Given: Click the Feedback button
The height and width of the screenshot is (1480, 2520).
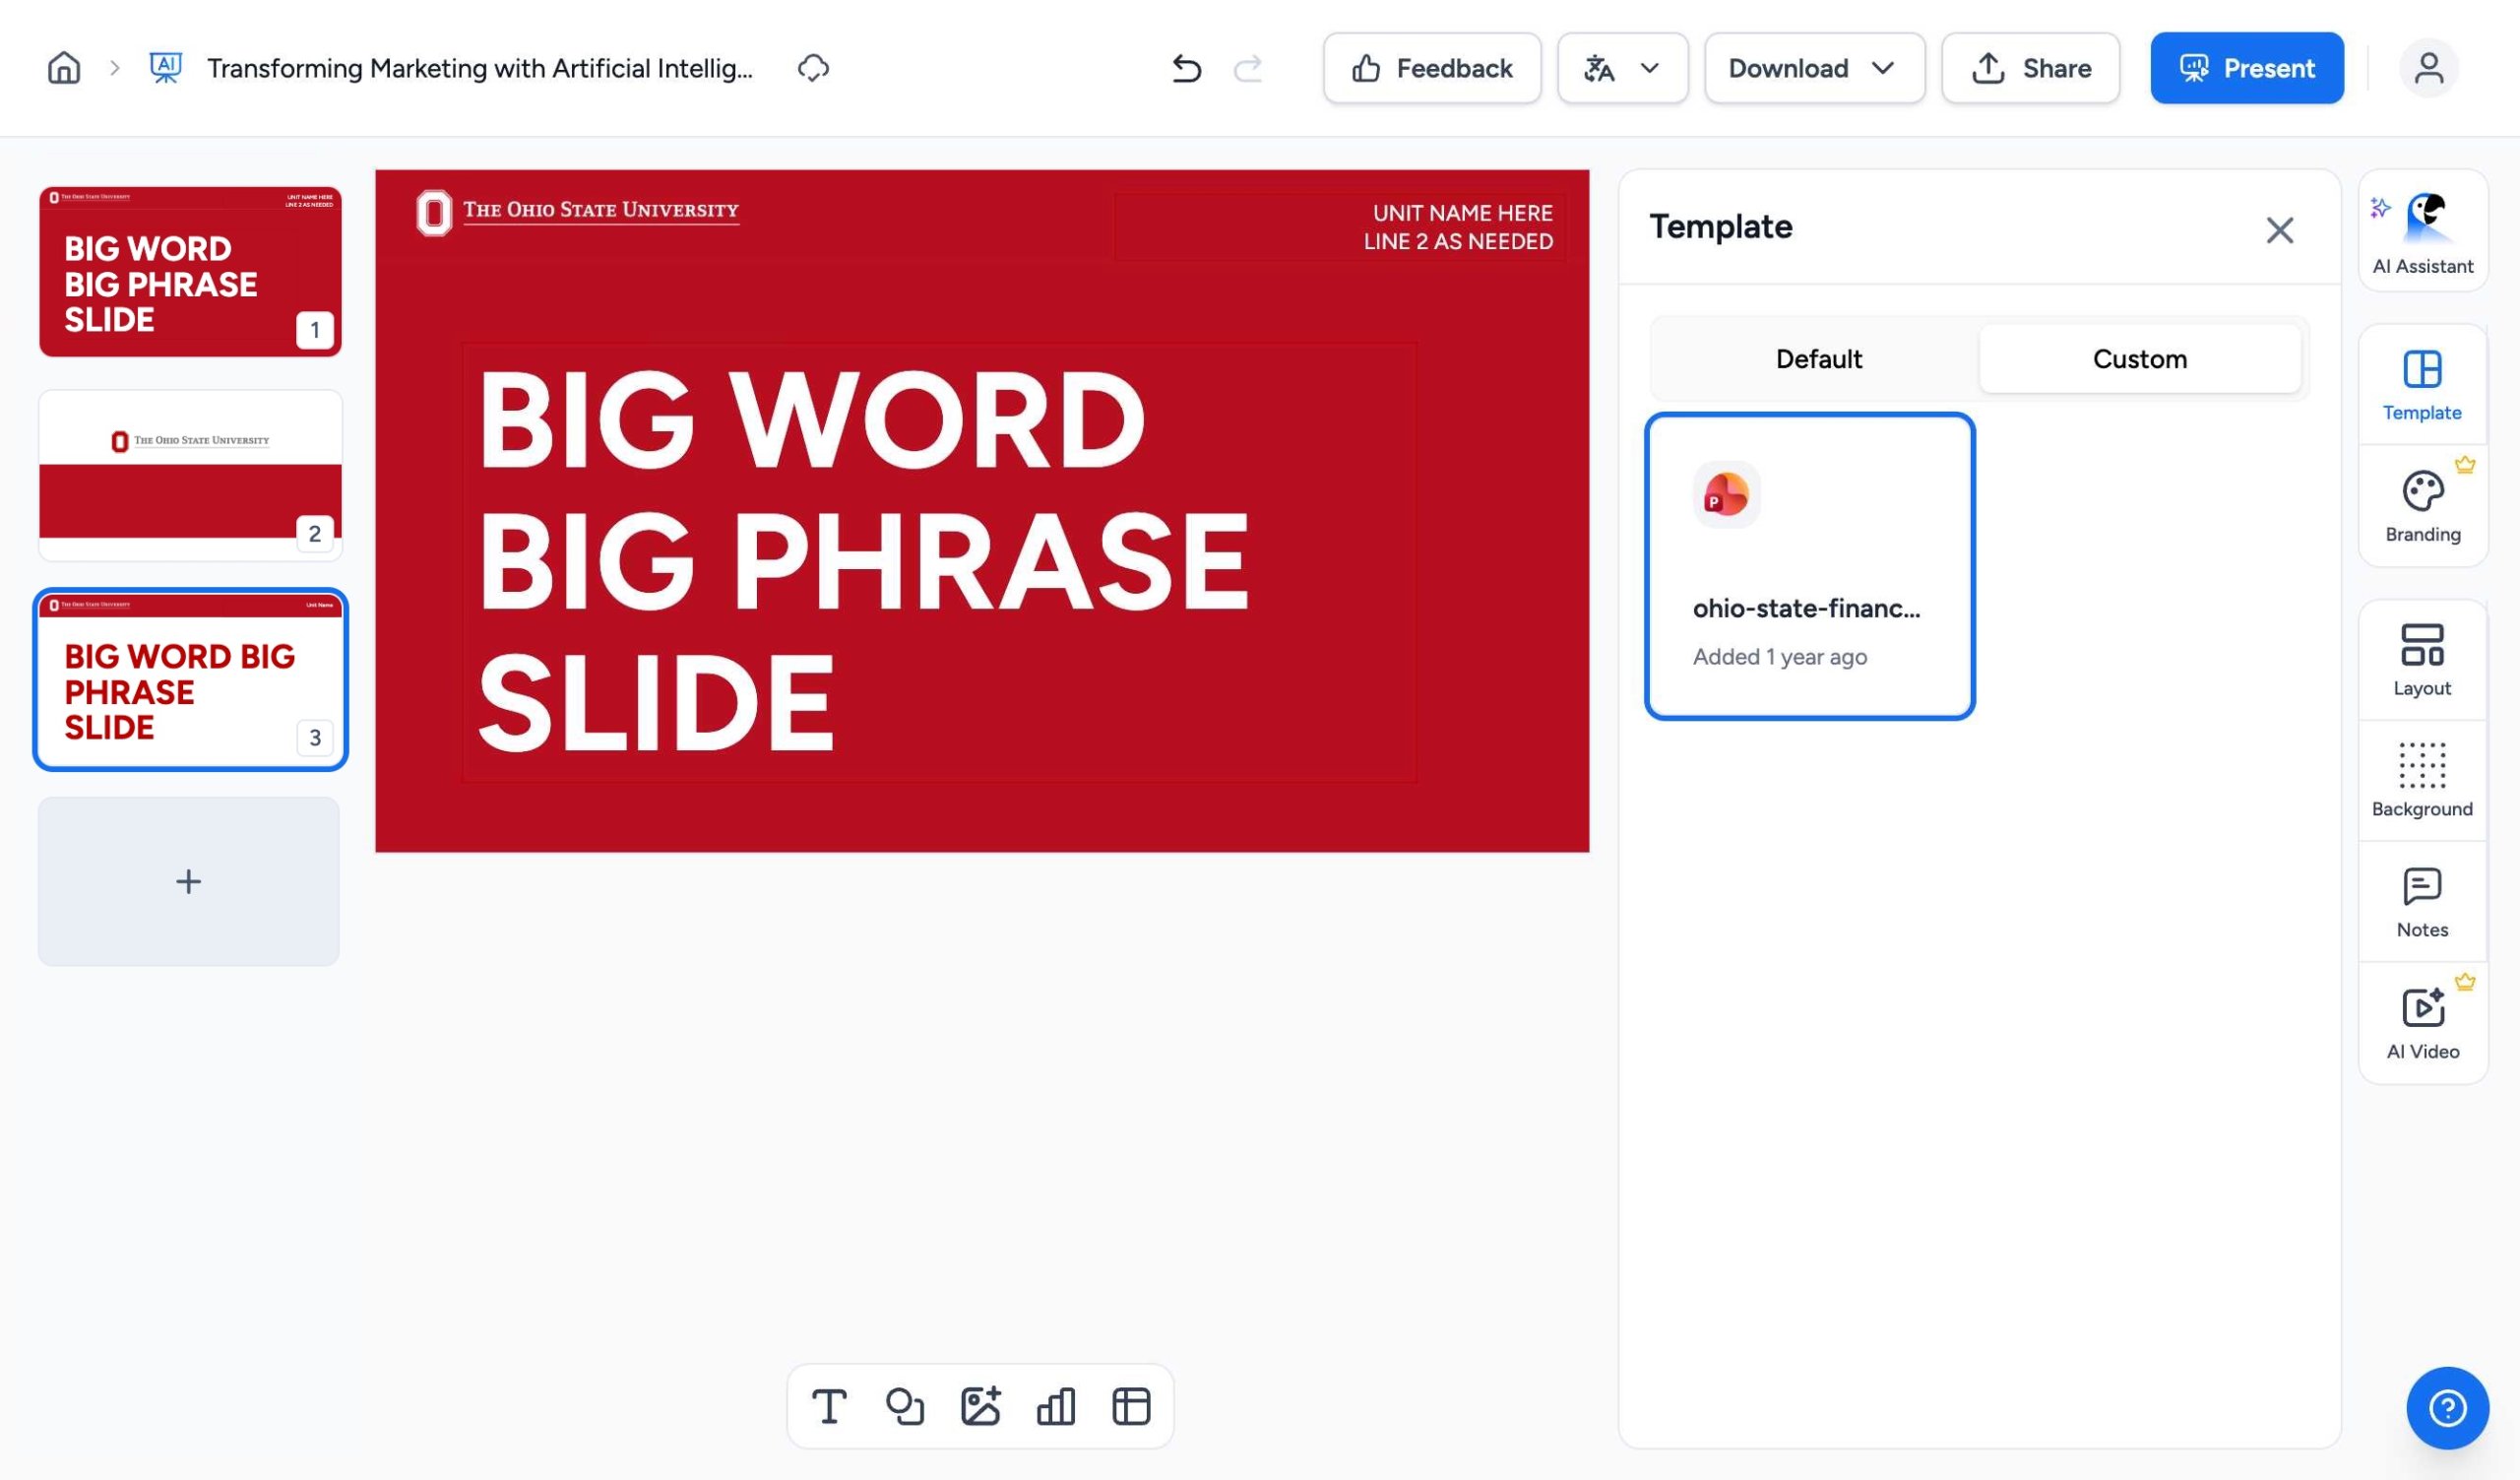Looking at the screenshot, I should coord(1431,68).
